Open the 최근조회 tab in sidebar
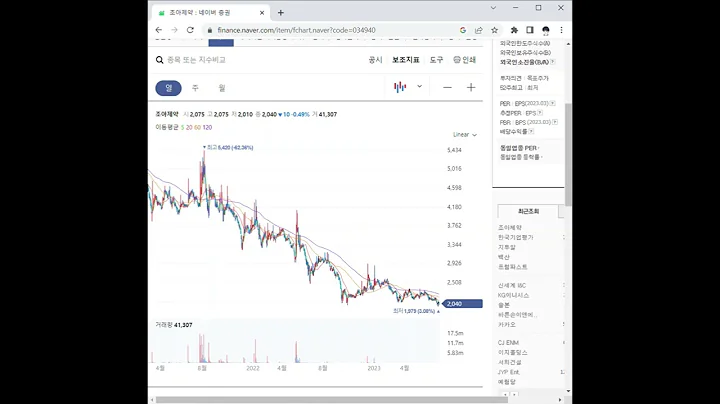 [x=528, y=211]
